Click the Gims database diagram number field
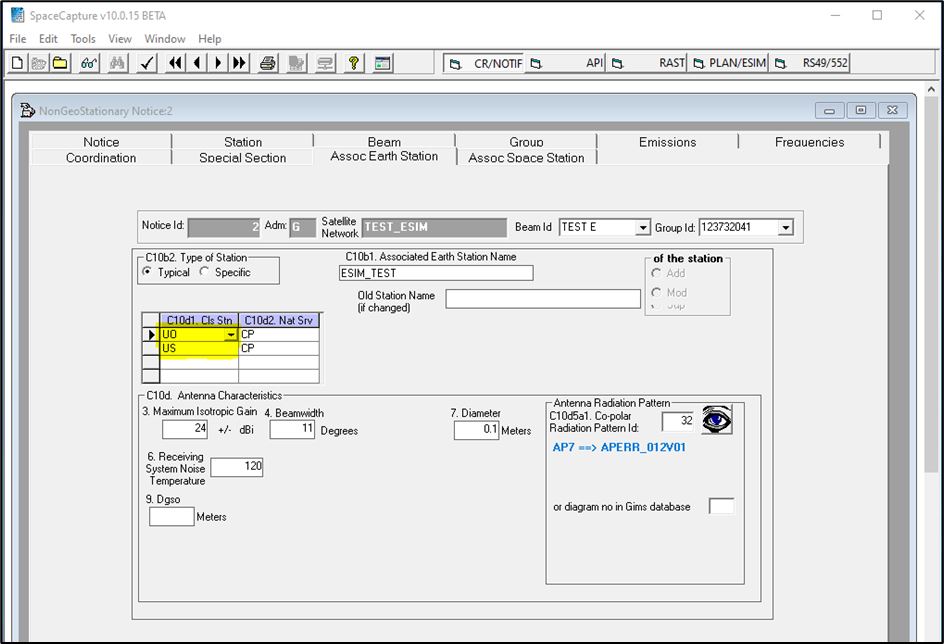The width and height of the screenshot is (944, 644). click(x=721, y=506)
